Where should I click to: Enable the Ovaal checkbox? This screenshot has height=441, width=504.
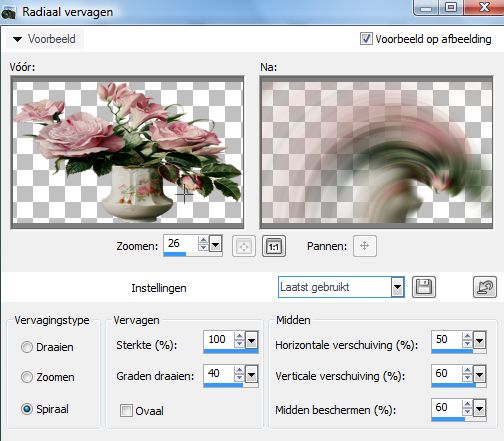(x=126, y=411)
